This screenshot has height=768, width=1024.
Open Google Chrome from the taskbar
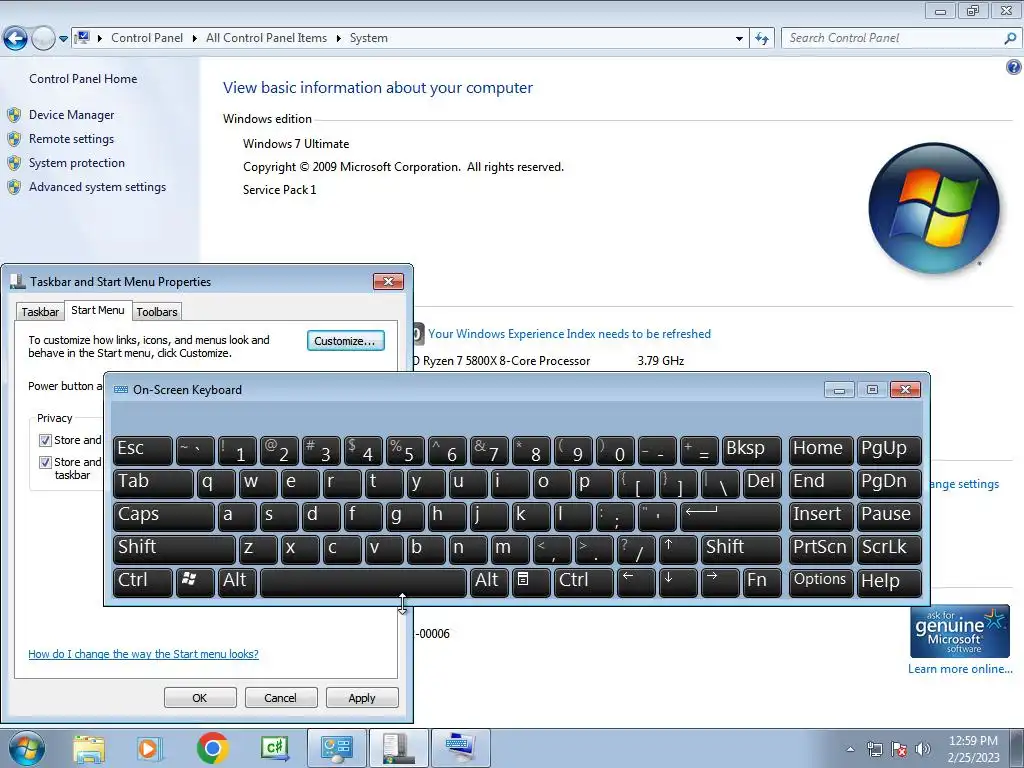point(212,748)
